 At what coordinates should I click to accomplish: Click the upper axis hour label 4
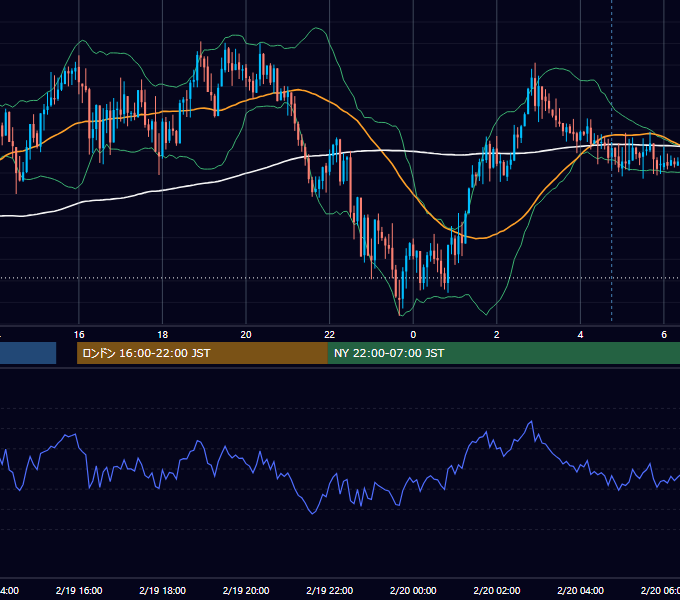point(580,335)
